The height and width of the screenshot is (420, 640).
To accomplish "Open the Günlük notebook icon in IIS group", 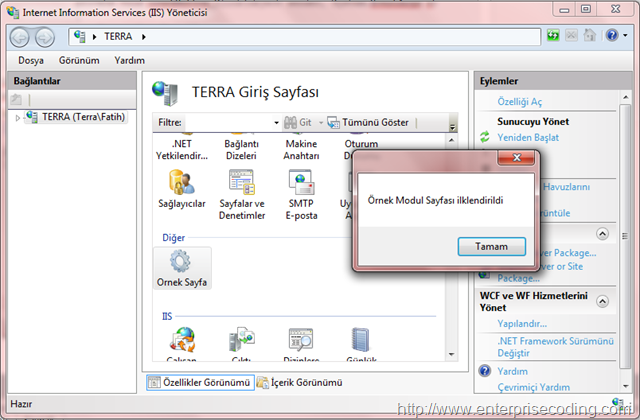I will (361, 340).
